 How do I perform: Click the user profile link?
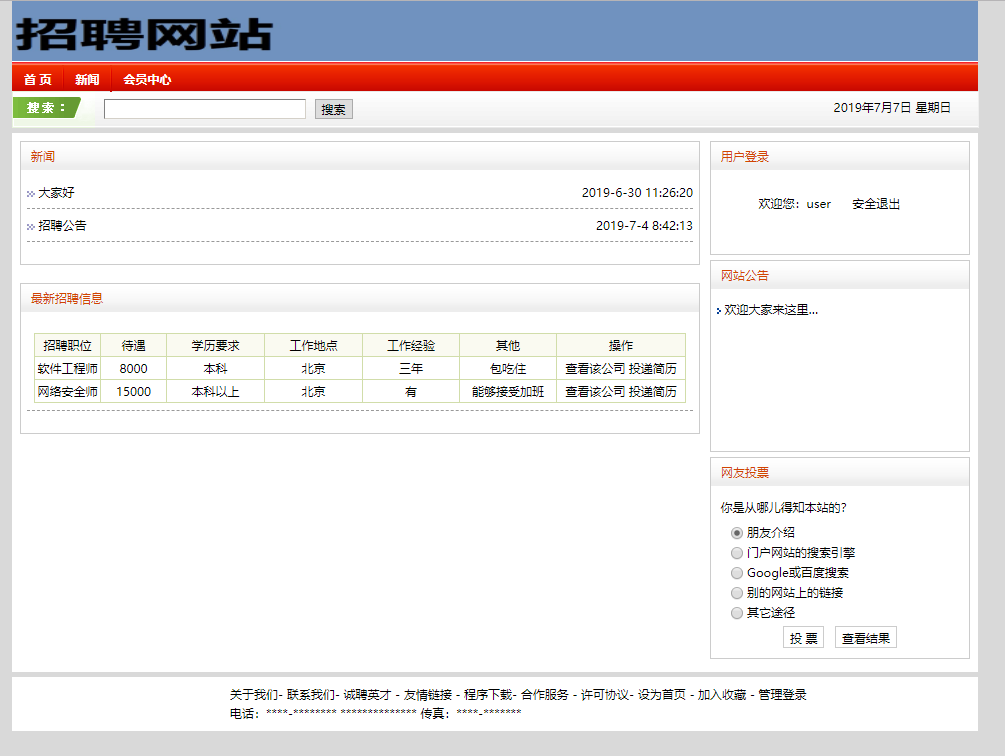[x=818, y=204]
